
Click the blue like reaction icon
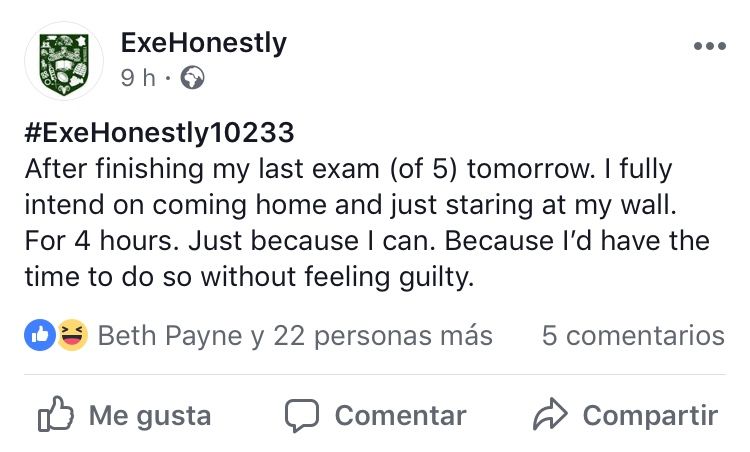click(40, 335)
